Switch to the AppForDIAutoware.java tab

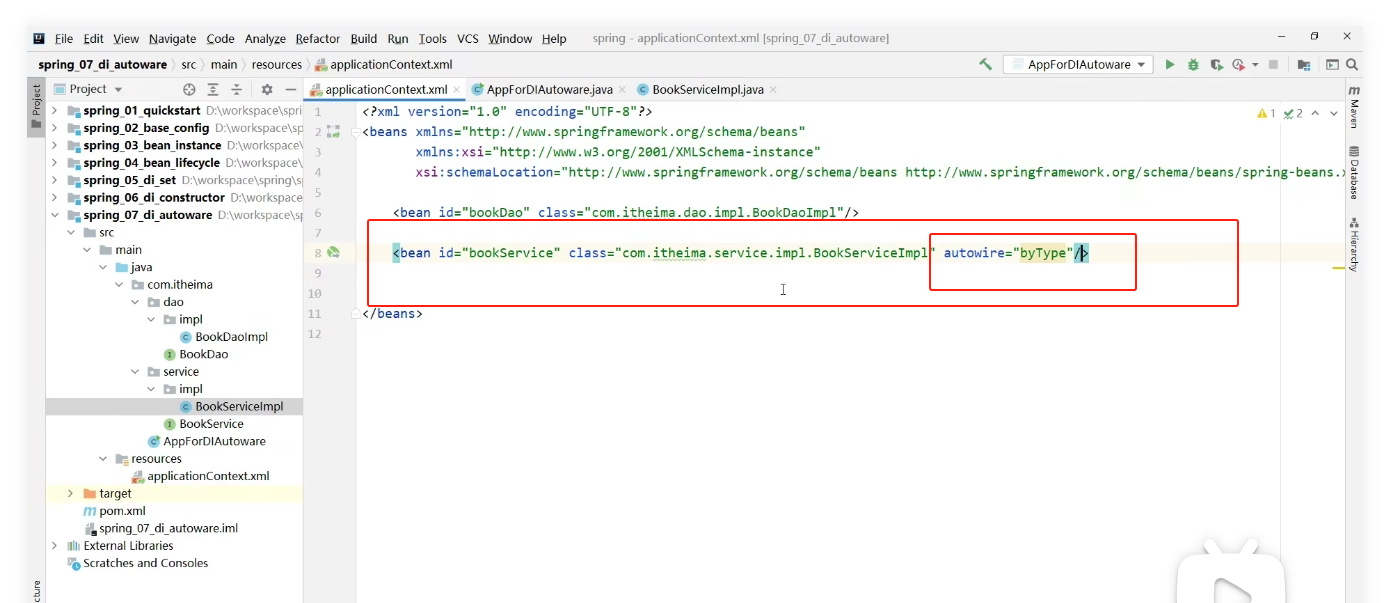(549, 89)
